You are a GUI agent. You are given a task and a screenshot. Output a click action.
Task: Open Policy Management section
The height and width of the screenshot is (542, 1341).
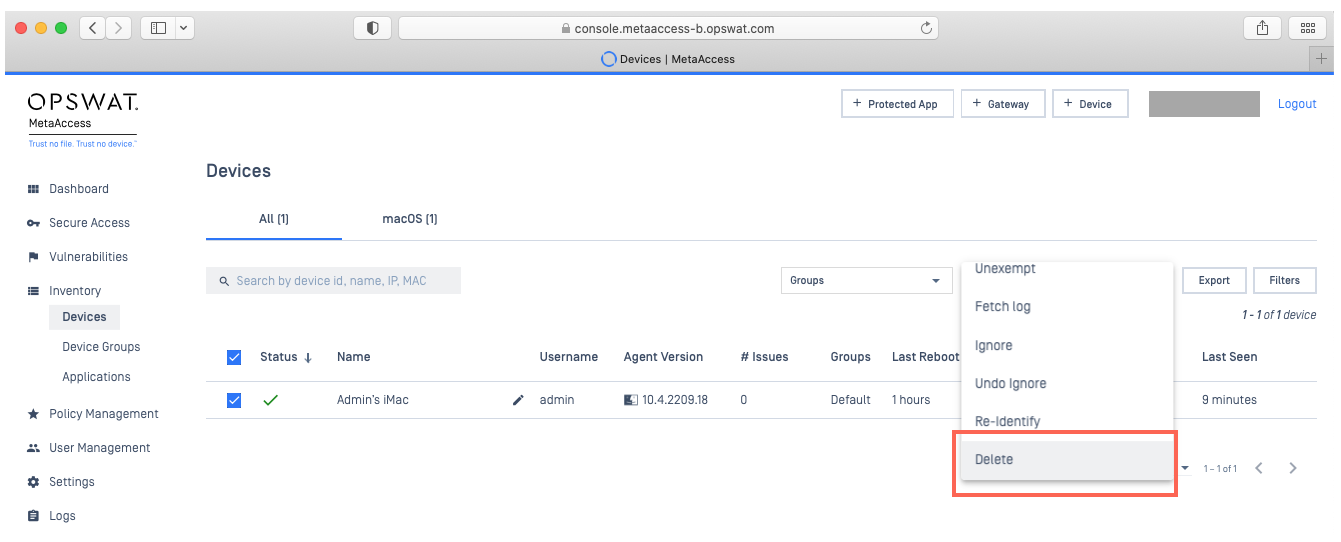point(104,414)
